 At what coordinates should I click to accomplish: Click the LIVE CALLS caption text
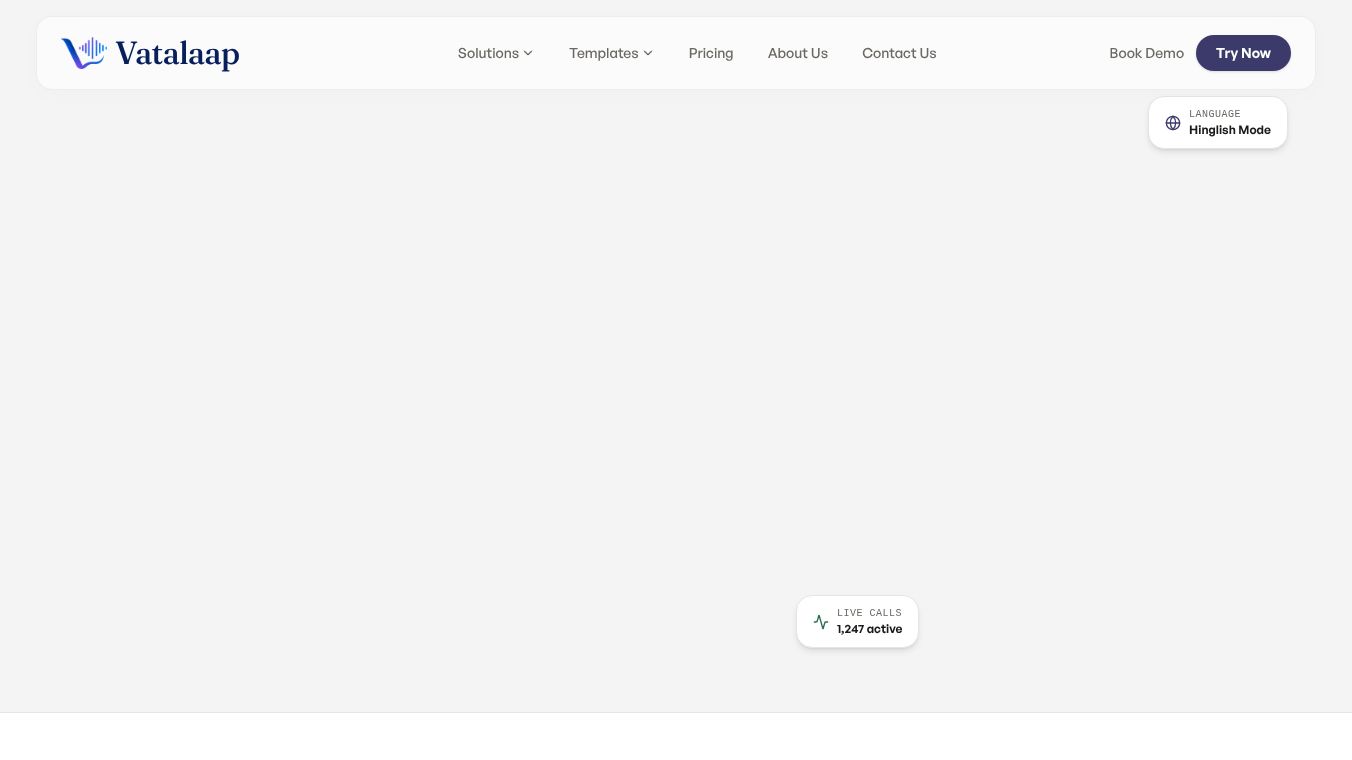pyautogui.click(x=869, y=613)
